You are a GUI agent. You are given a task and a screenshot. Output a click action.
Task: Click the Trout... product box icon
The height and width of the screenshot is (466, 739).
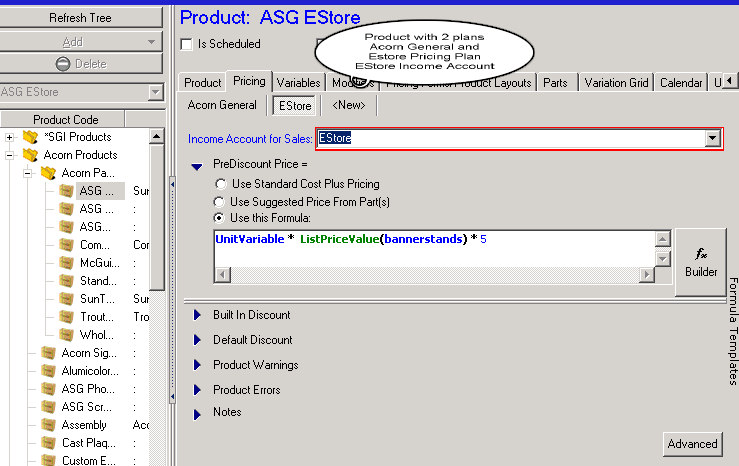[x=66, y=317]
